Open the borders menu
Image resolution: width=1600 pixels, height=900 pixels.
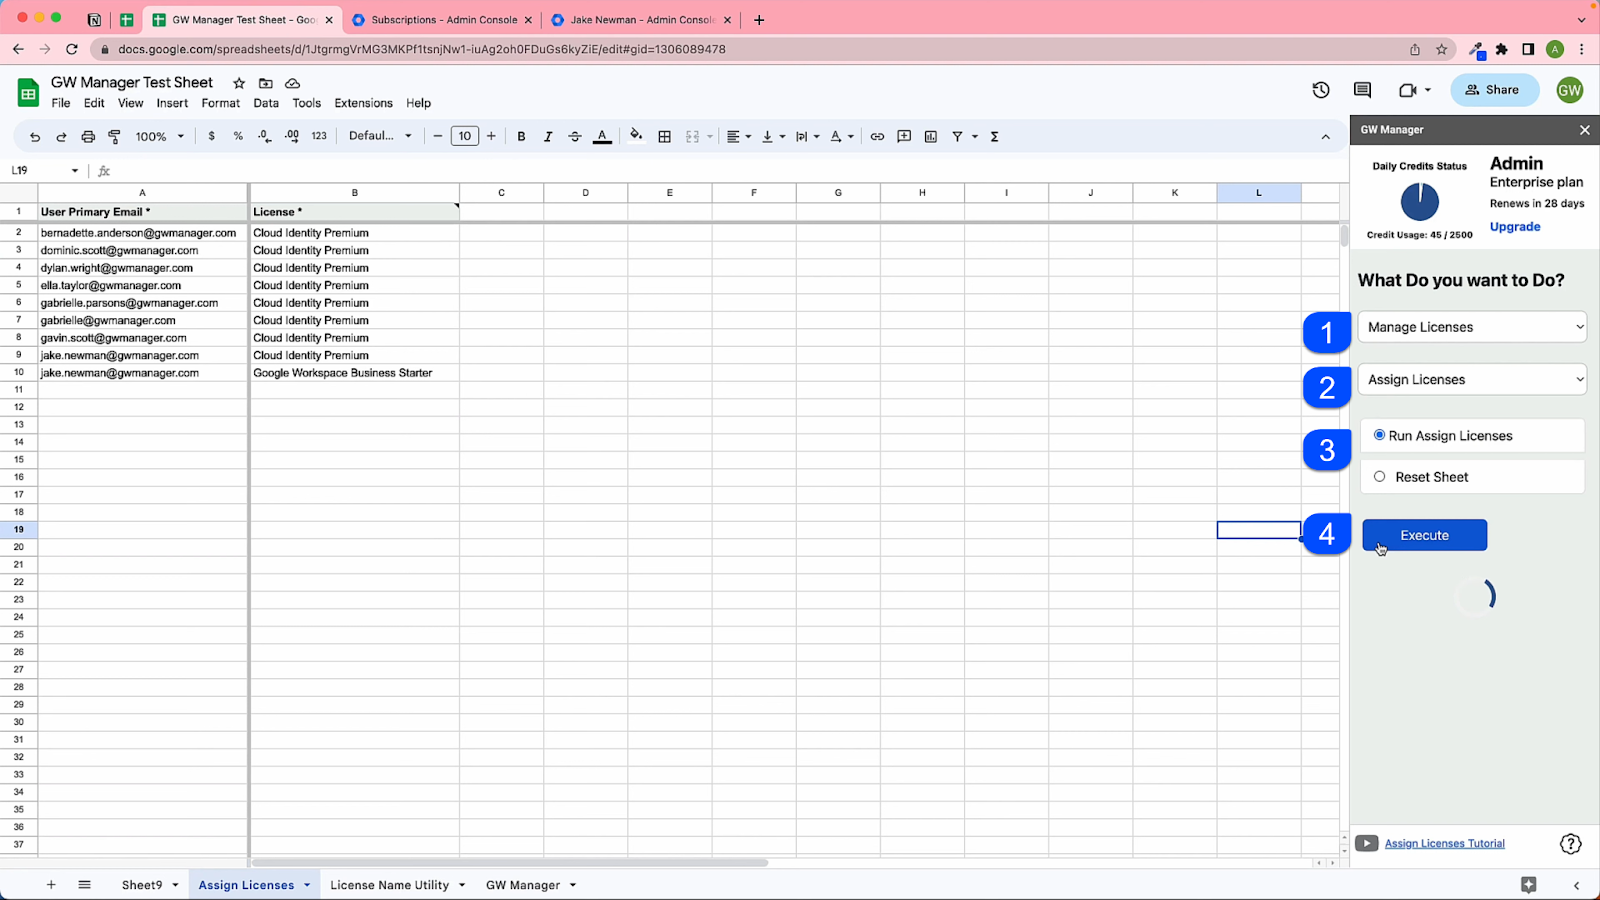[x=664, y=136]
